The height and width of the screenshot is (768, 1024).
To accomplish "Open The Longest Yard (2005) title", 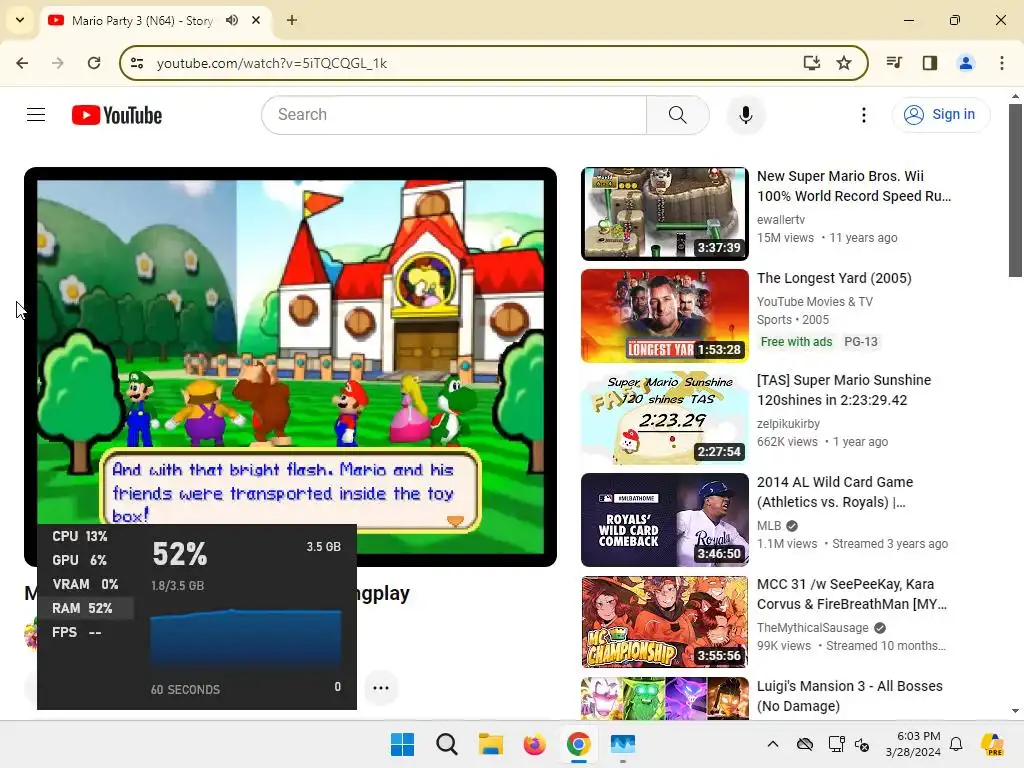I will [x=834, y=278].
